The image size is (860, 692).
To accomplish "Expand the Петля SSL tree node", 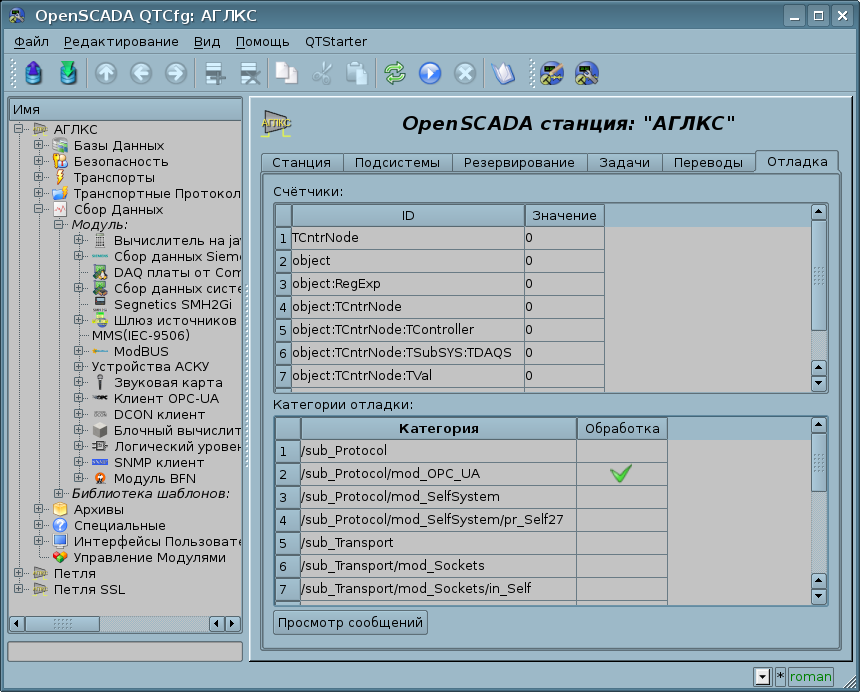I will tap(19, 590).
